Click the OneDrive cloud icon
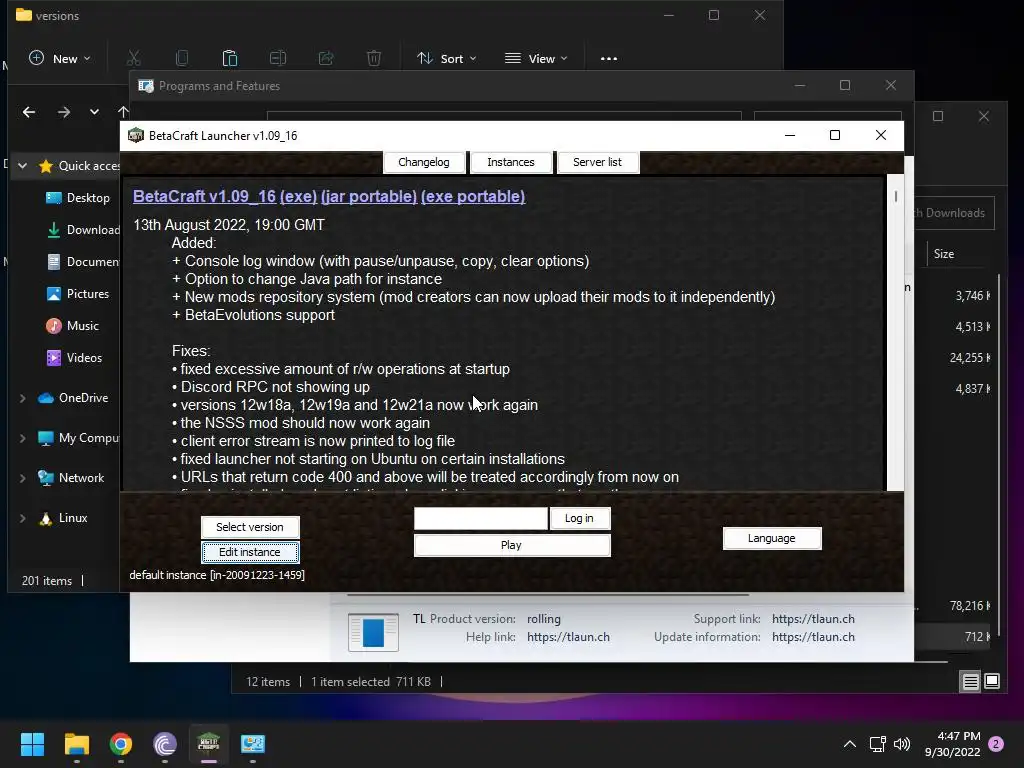The width and height of the screenshot is (1024, 768). pos(46,398)
